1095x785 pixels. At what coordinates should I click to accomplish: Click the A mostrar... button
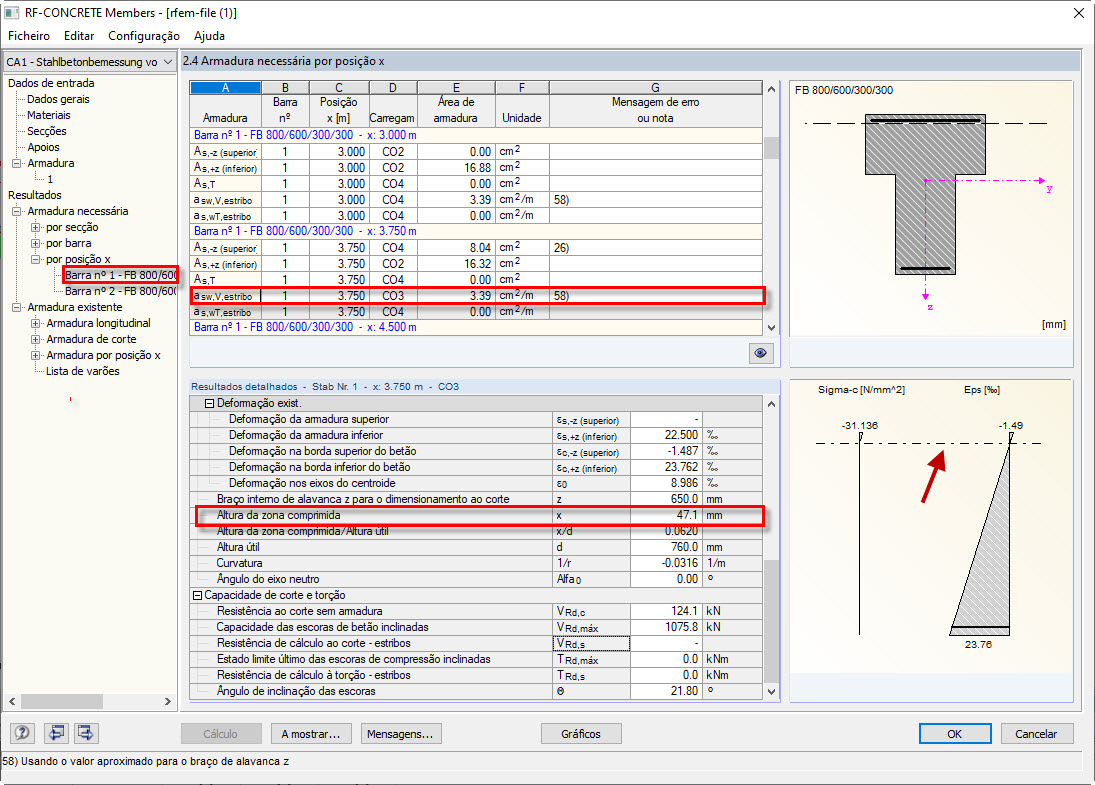311,734
